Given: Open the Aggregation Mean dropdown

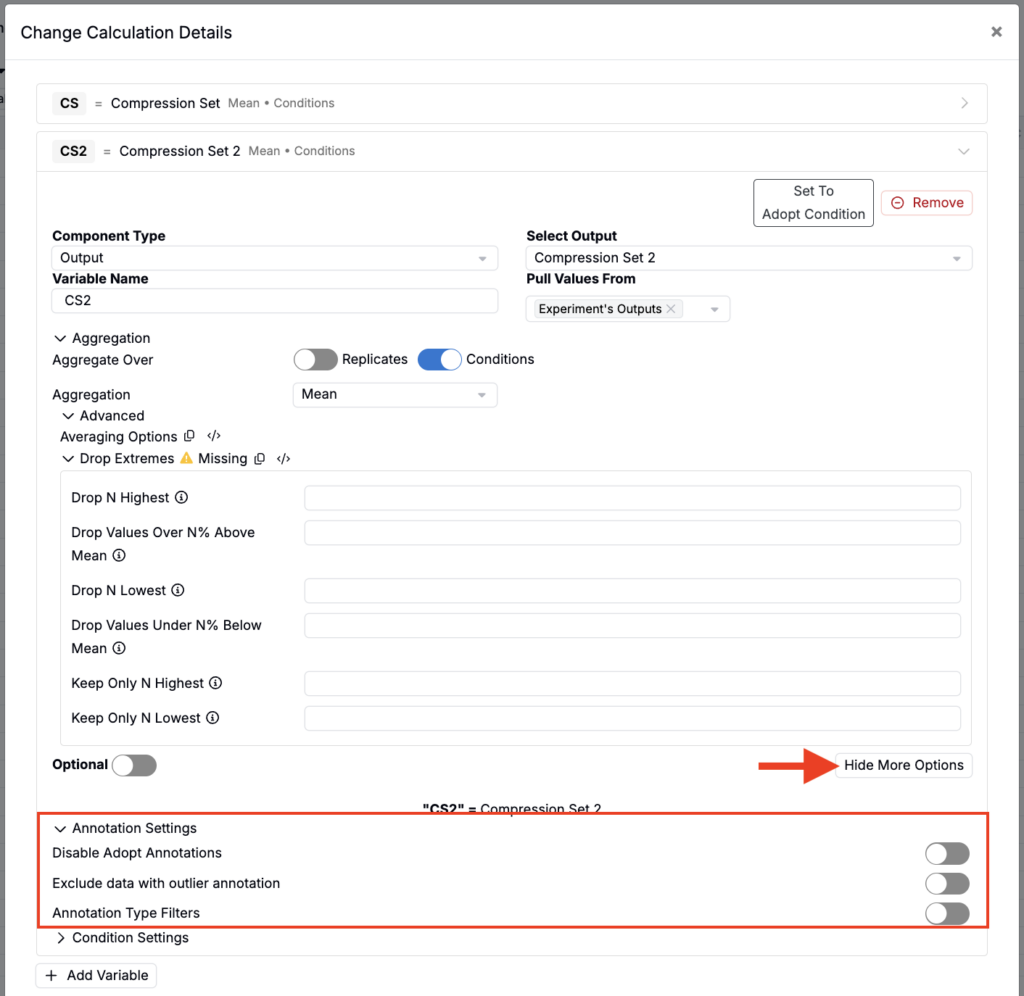Looking at the screenshot, I should tap(395, 394).
